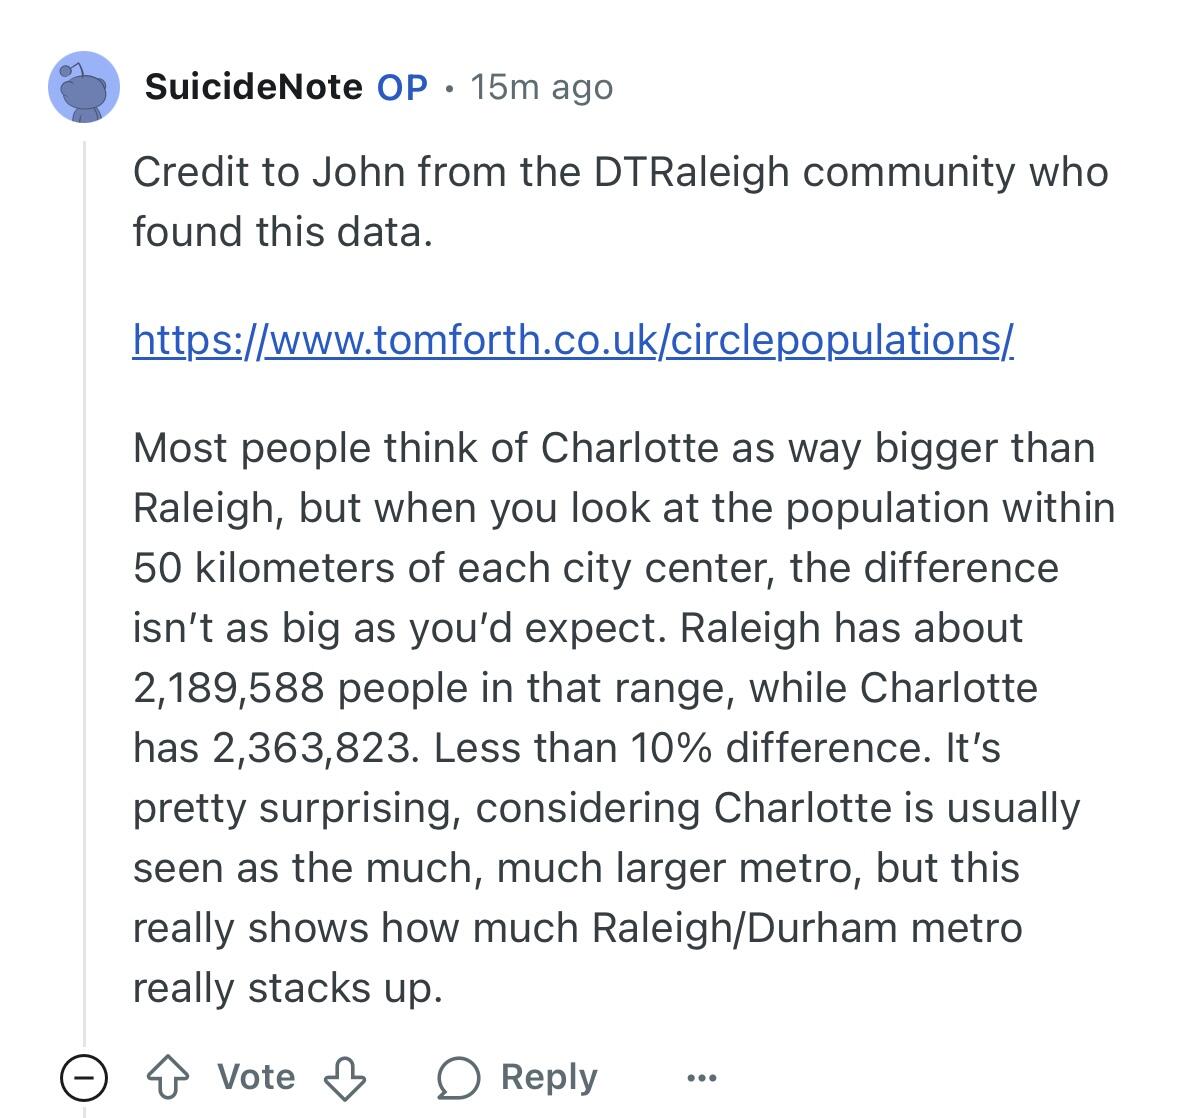Click the word "DTRaleigh" in the comment
Screen dimensions: 1179x1118
point(692,172)
